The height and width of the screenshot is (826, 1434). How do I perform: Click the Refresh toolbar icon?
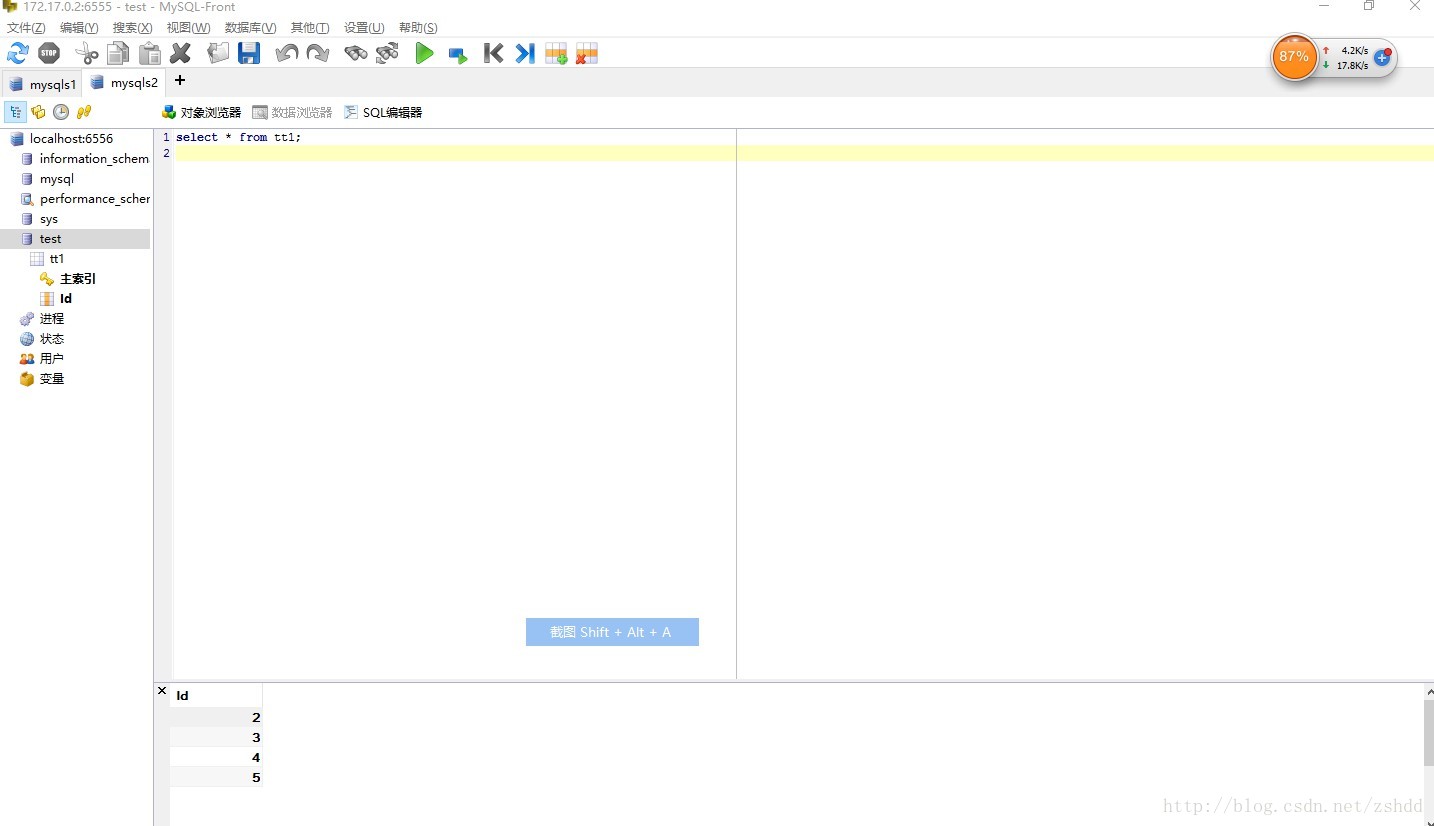click(x=18, y=54)
